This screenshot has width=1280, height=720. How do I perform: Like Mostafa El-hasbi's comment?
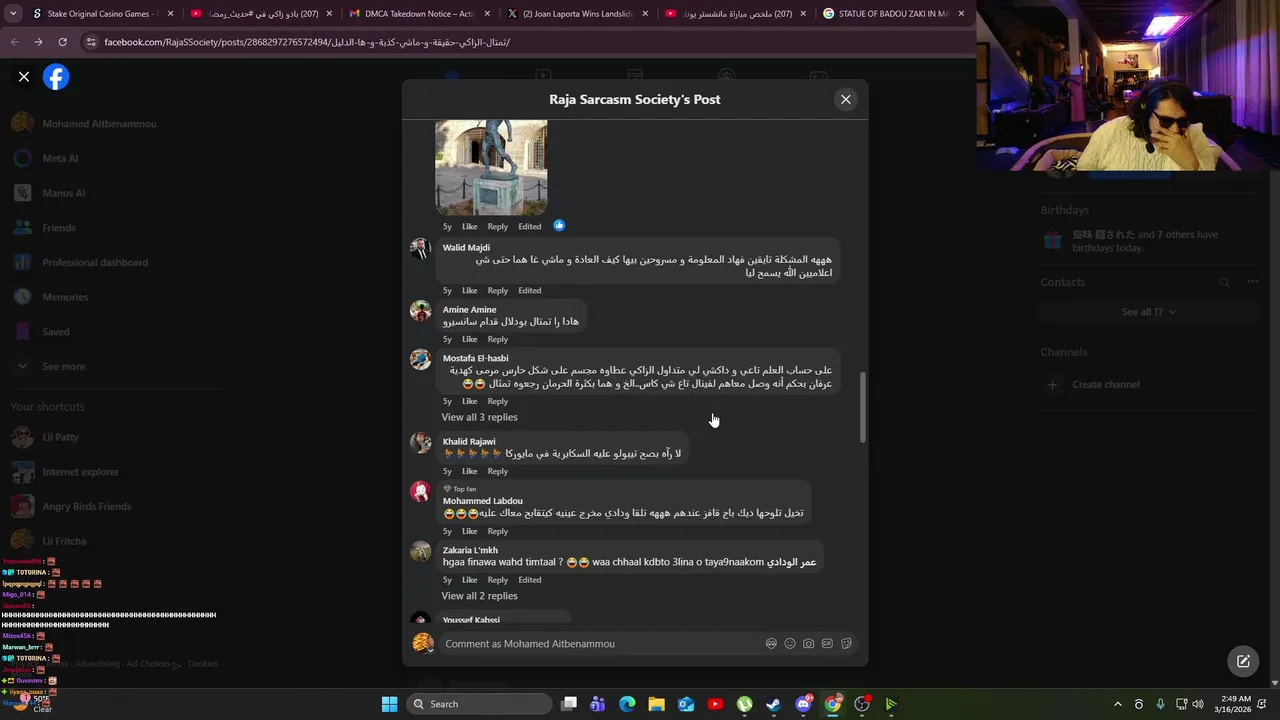point(469,401)
